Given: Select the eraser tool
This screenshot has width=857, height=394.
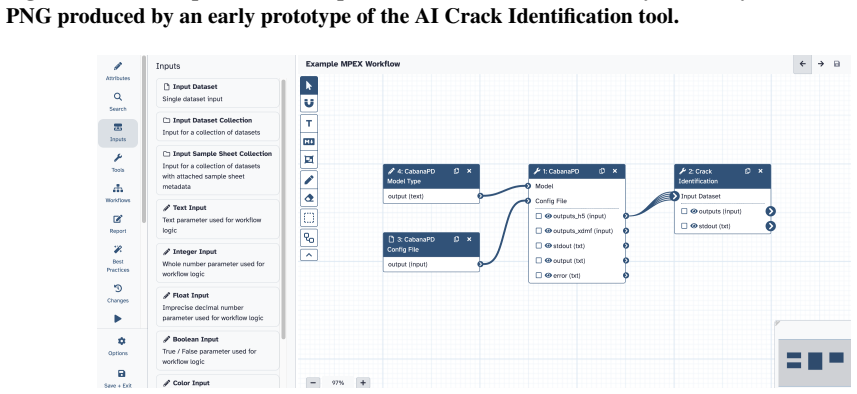Looking at the screenshot, I should (309, 198).
